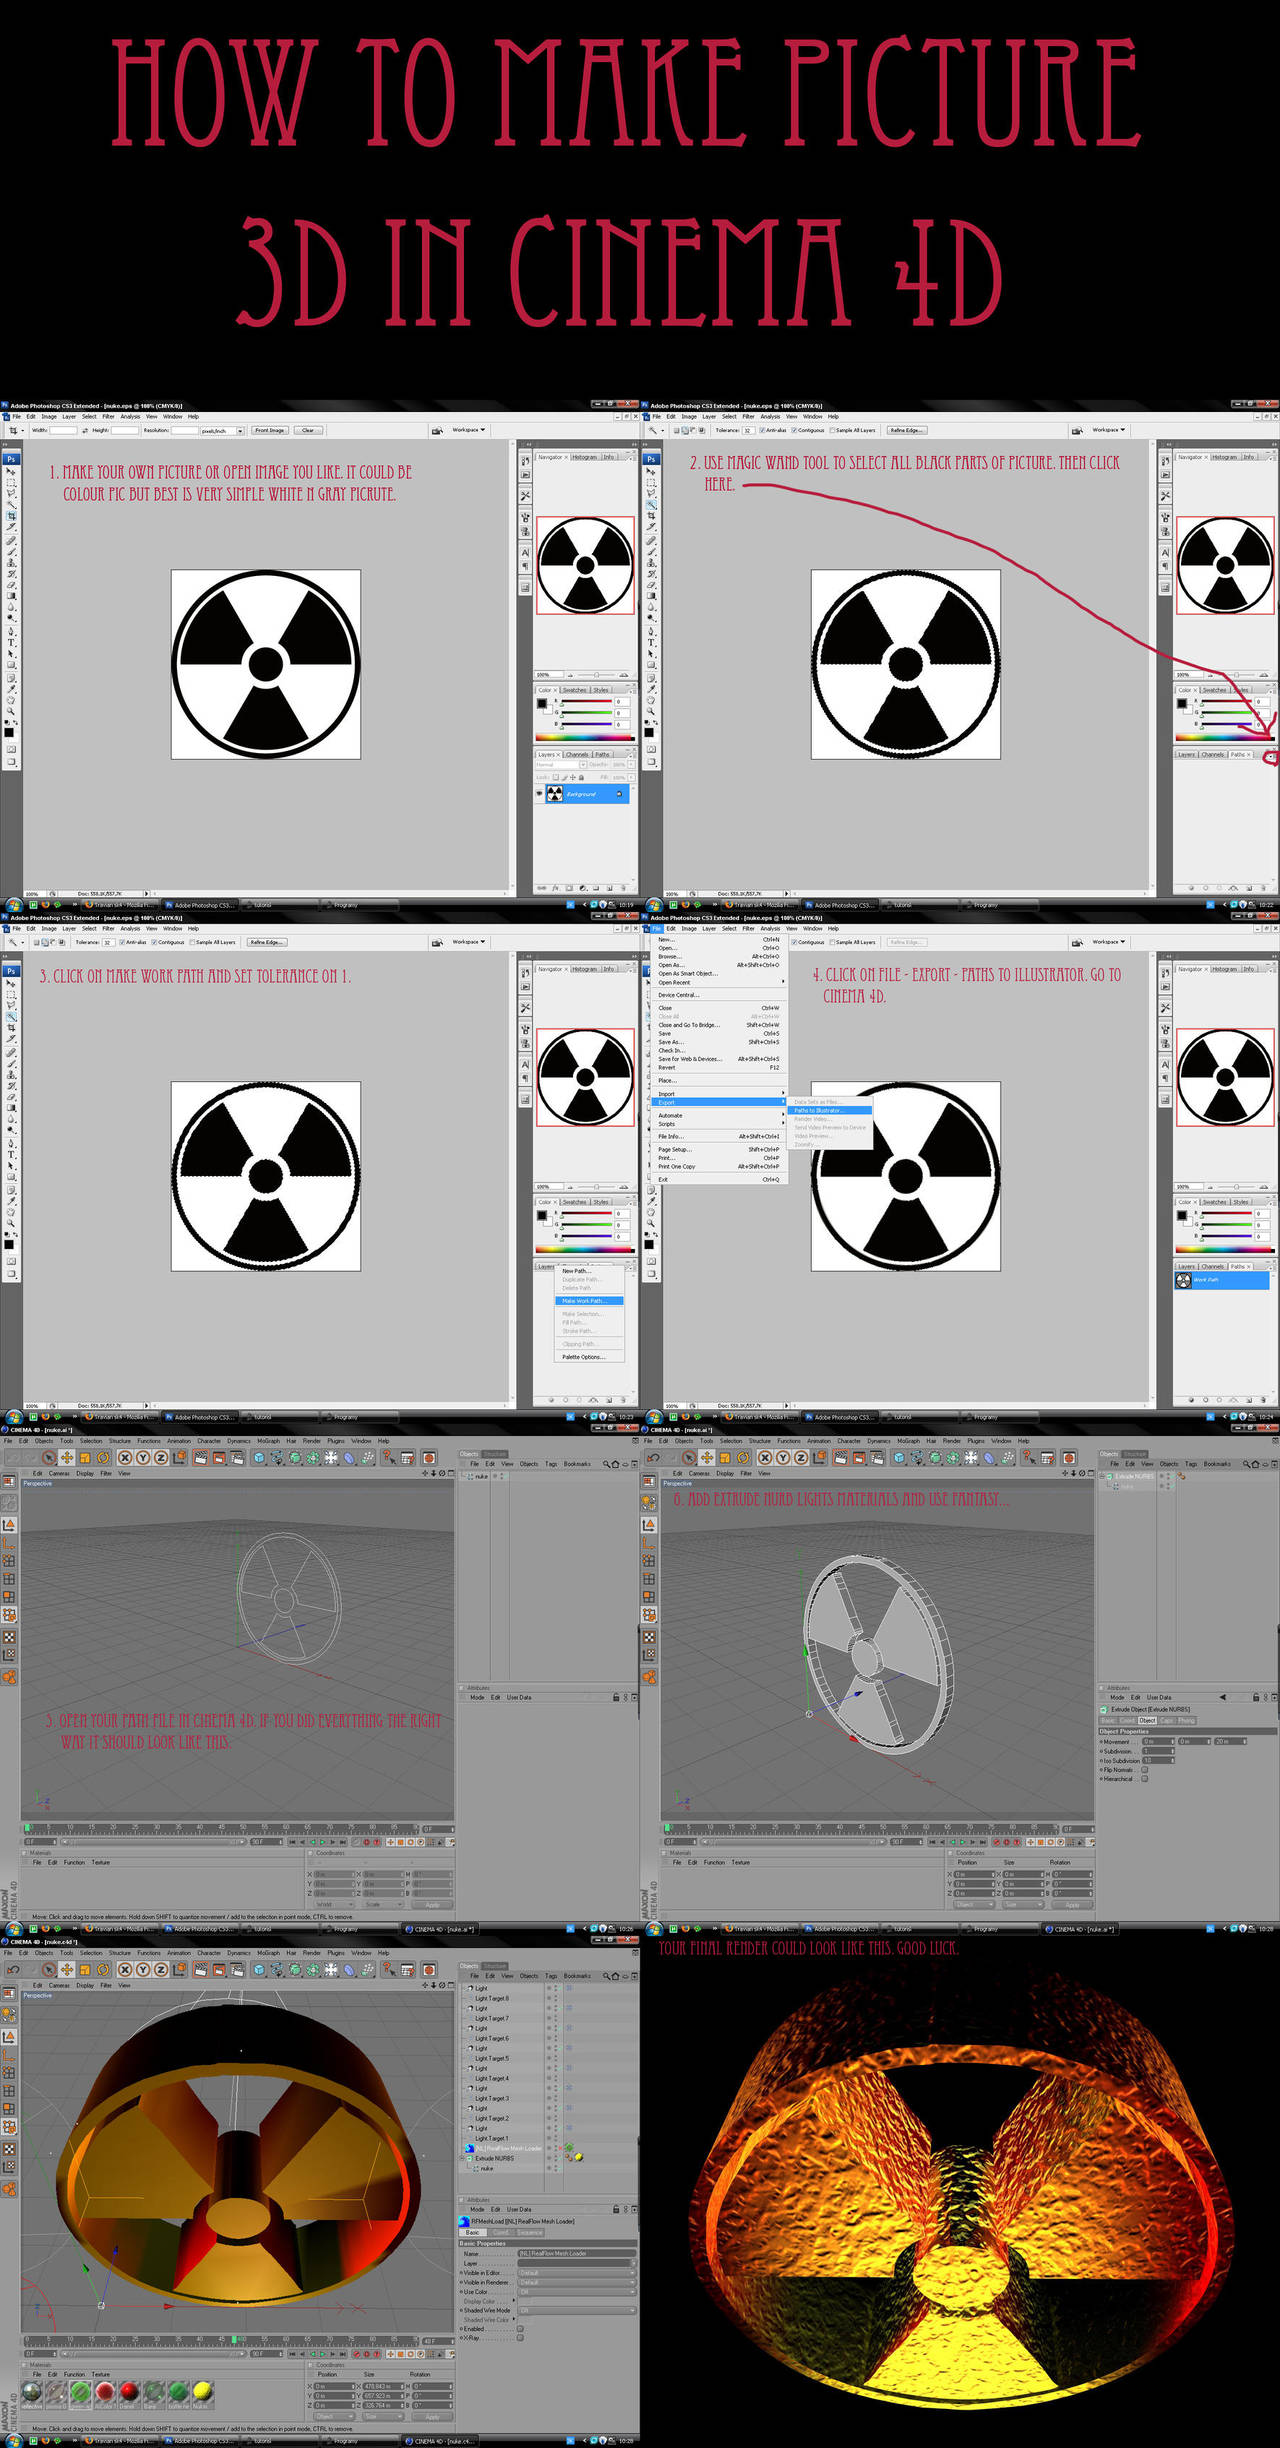Toggle Contiguous checkbox in step 2 options bar
This screenshot has height=2448, width=1280.
(x=794, y=430)
